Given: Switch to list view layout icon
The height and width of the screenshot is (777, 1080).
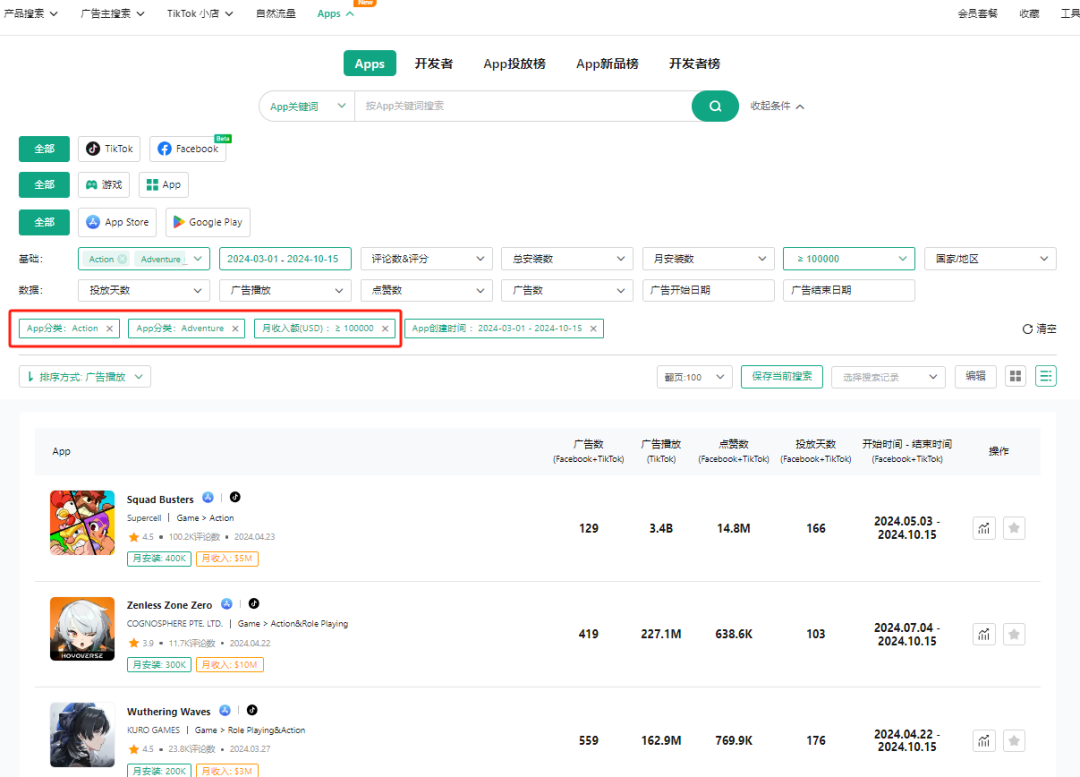Looking at the screenshot, I should 1046,376.
